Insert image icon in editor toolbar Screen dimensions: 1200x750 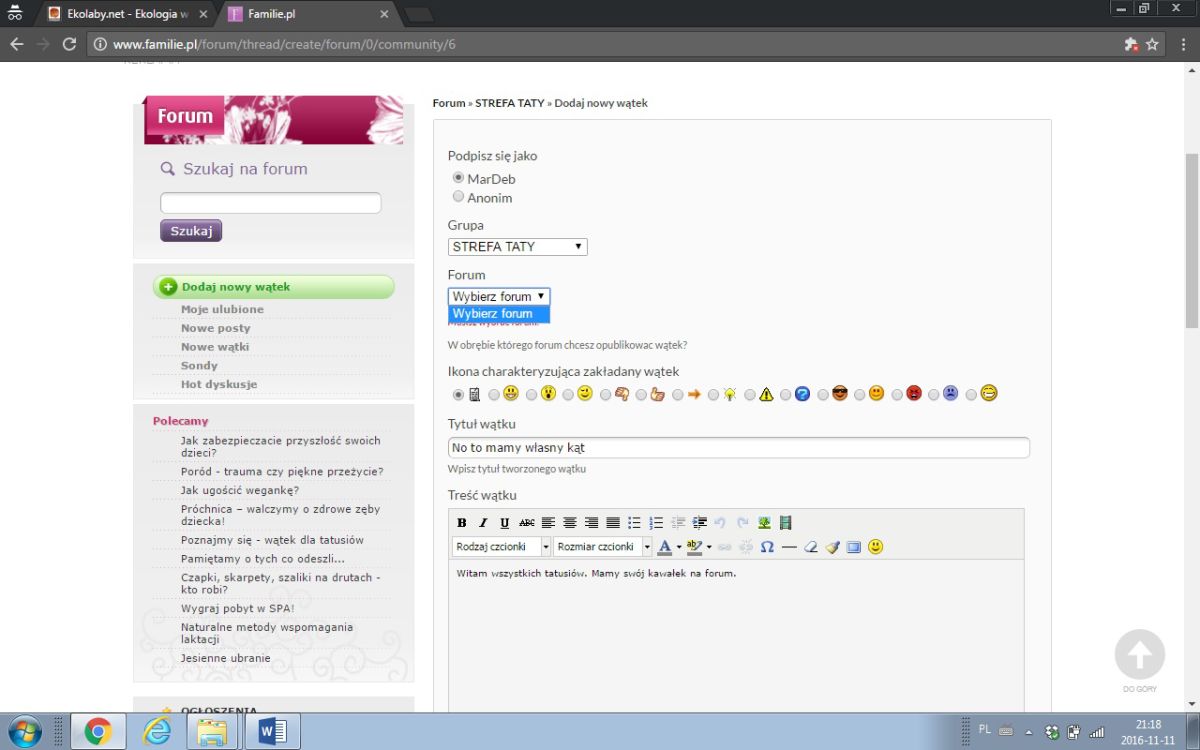pyautogui.click(x=764, y=523)
